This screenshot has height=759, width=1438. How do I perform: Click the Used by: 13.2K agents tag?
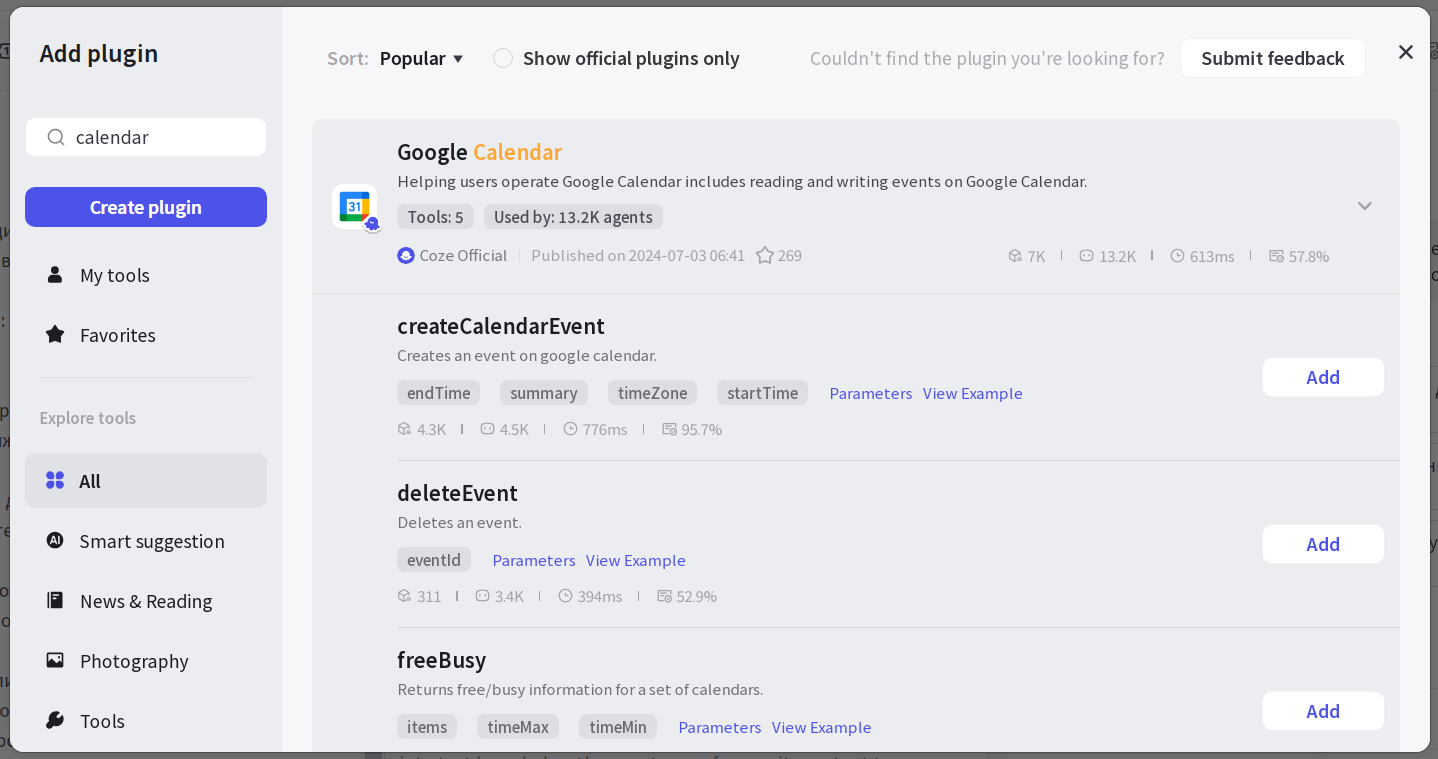pyautogui.click(x=573, y=217)
